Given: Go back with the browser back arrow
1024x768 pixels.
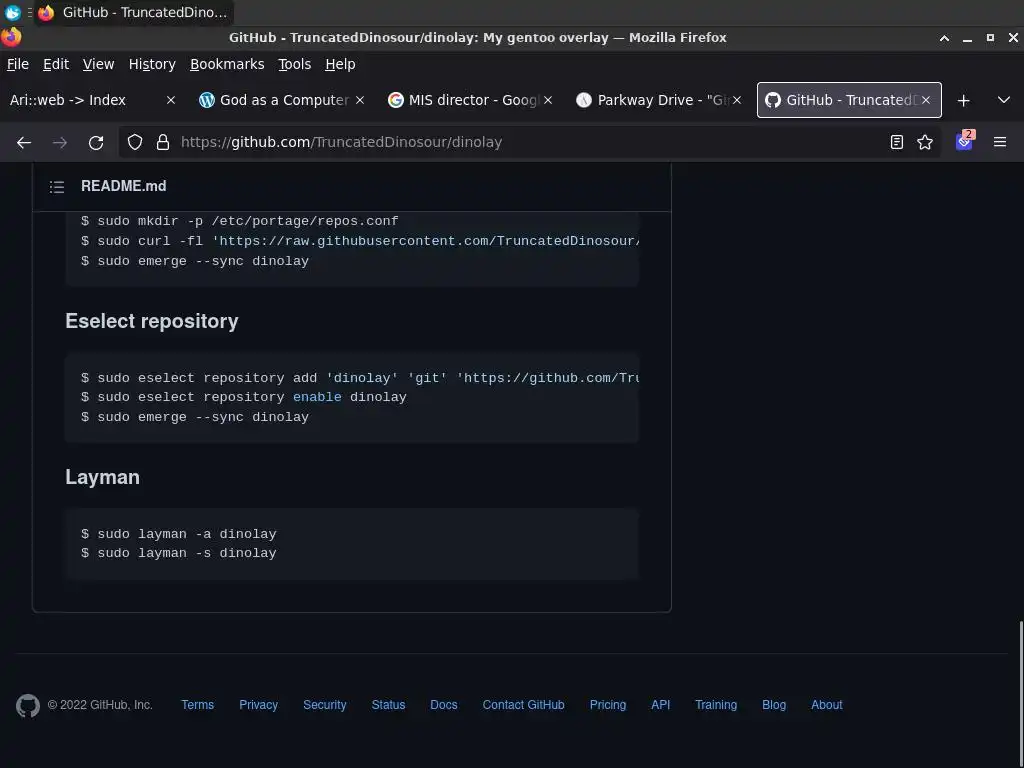Looking at the screenshot, I should [x=24, y=142].
